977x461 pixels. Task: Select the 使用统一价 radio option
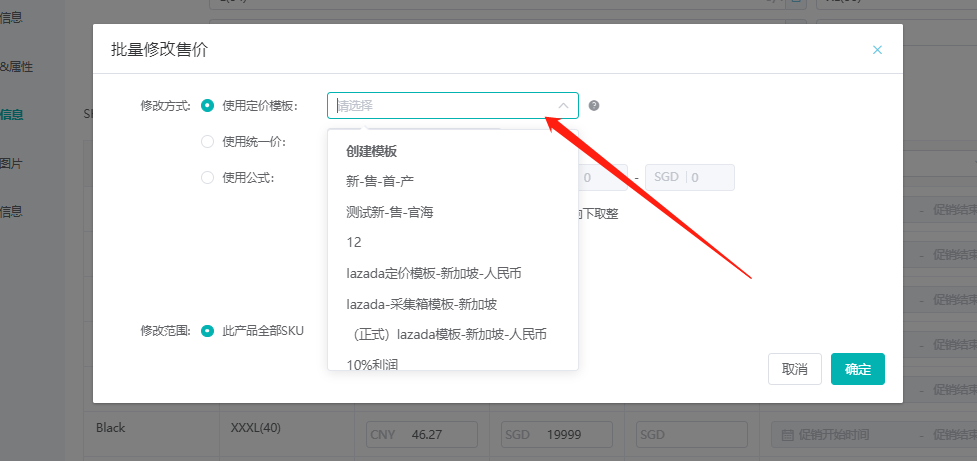coord(208,142)
